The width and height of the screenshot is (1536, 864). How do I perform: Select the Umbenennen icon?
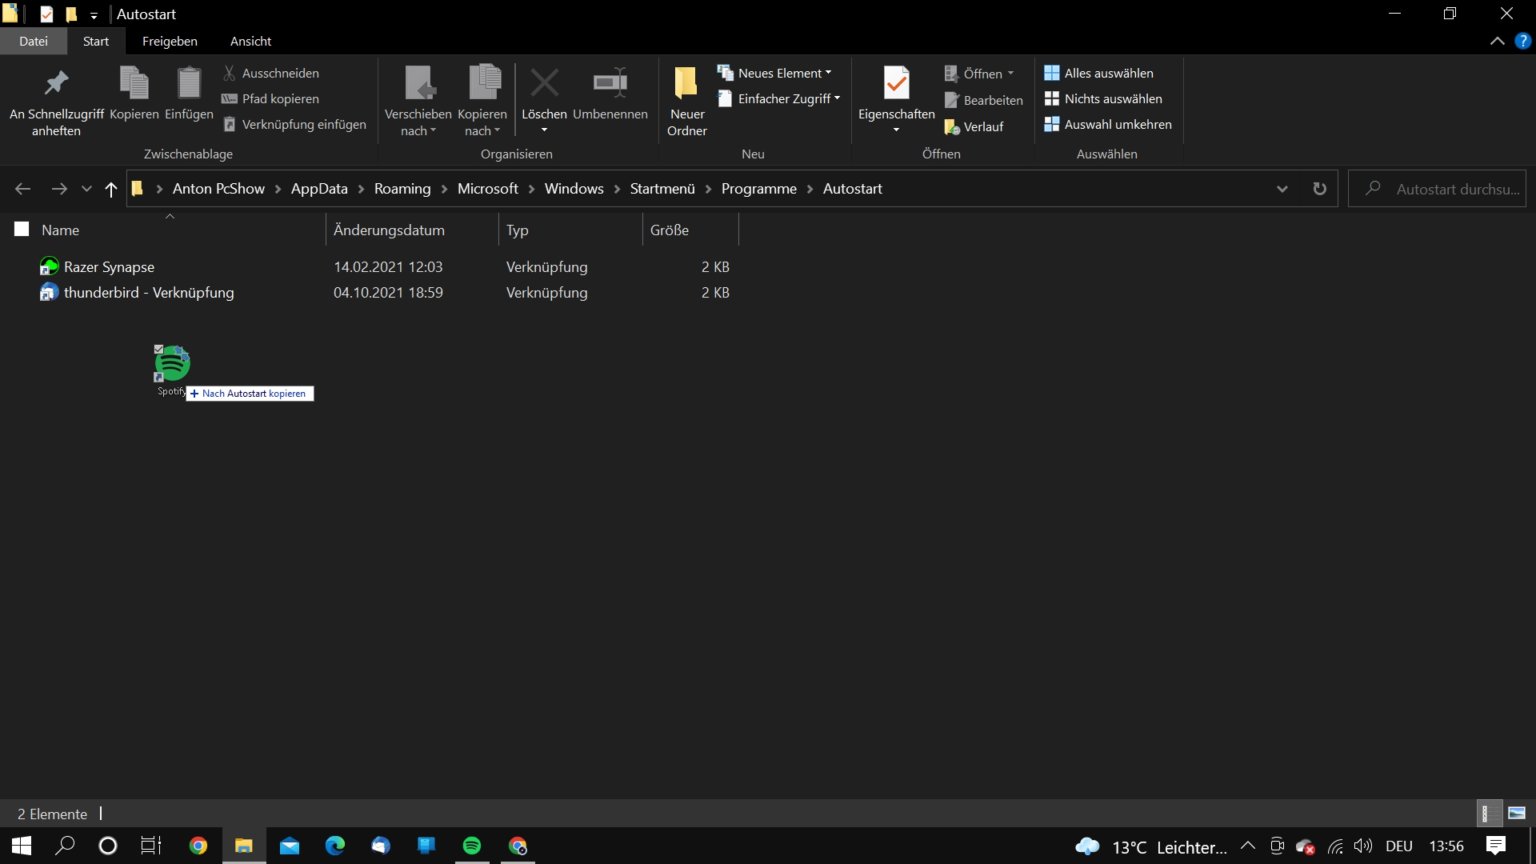pos(609,85)
